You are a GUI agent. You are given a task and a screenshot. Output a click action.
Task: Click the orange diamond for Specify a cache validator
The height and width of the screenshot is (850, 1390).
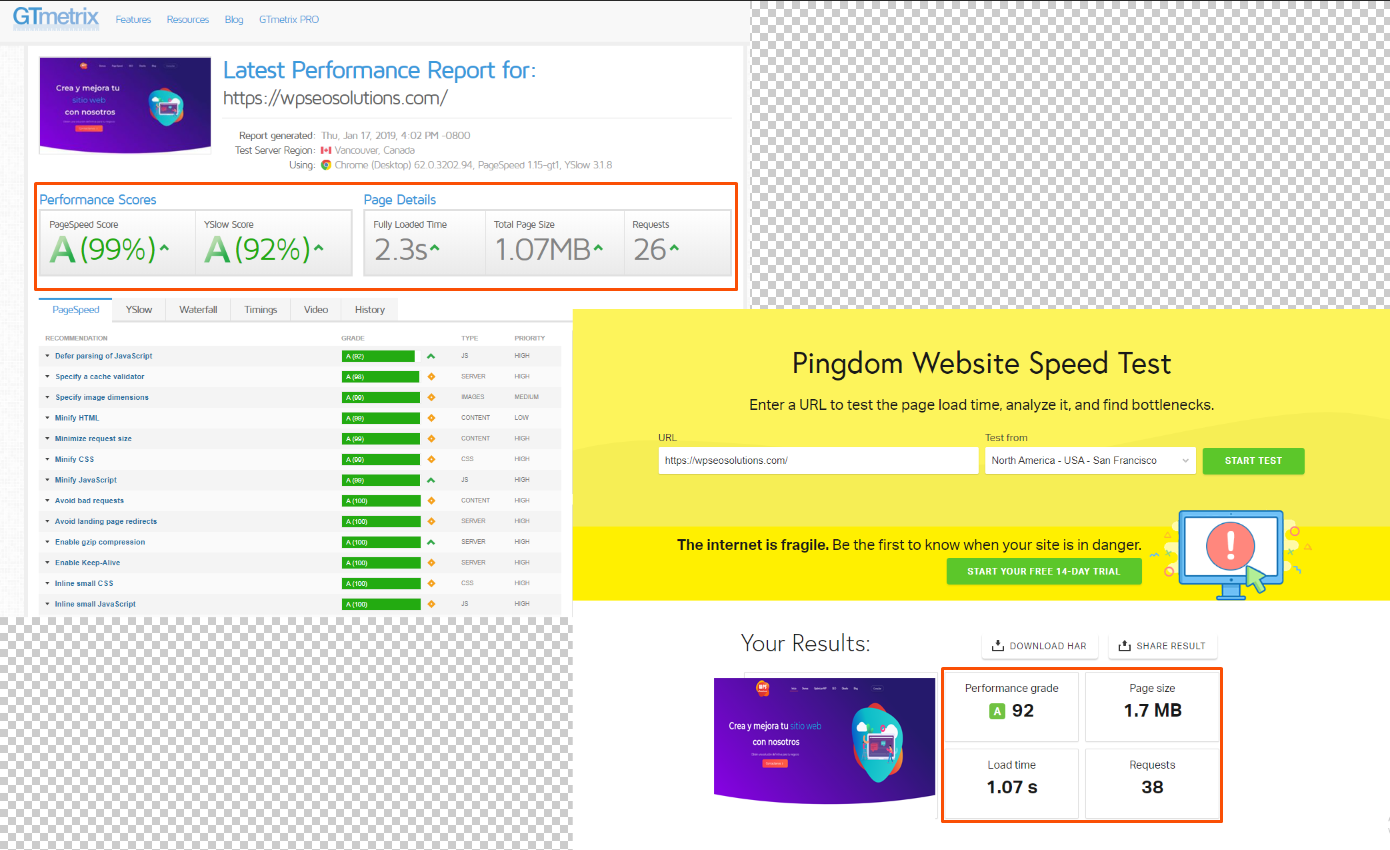(x=431, y=377)
